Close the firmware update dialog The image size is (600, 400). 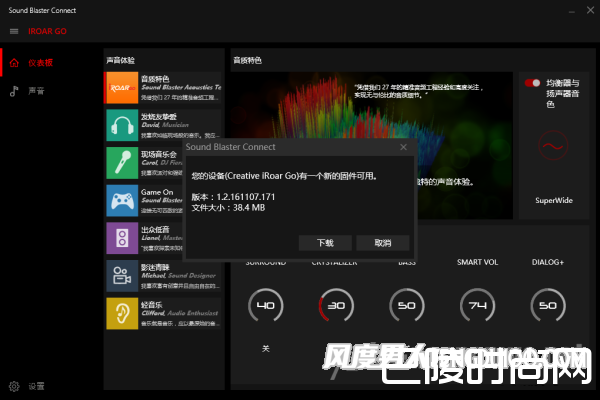(x=403, y=147)
